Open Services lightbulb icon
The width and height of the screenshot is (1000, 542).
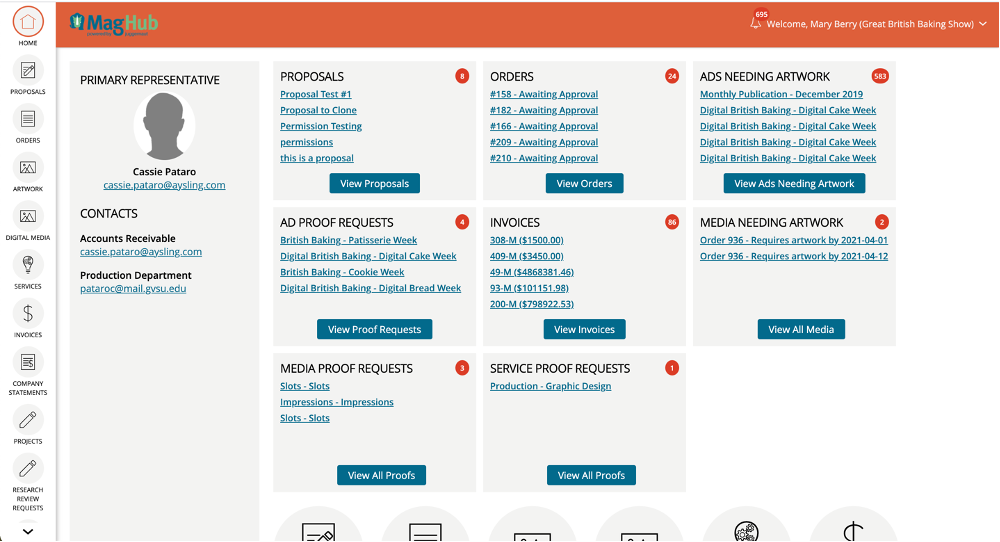[28, 265]
